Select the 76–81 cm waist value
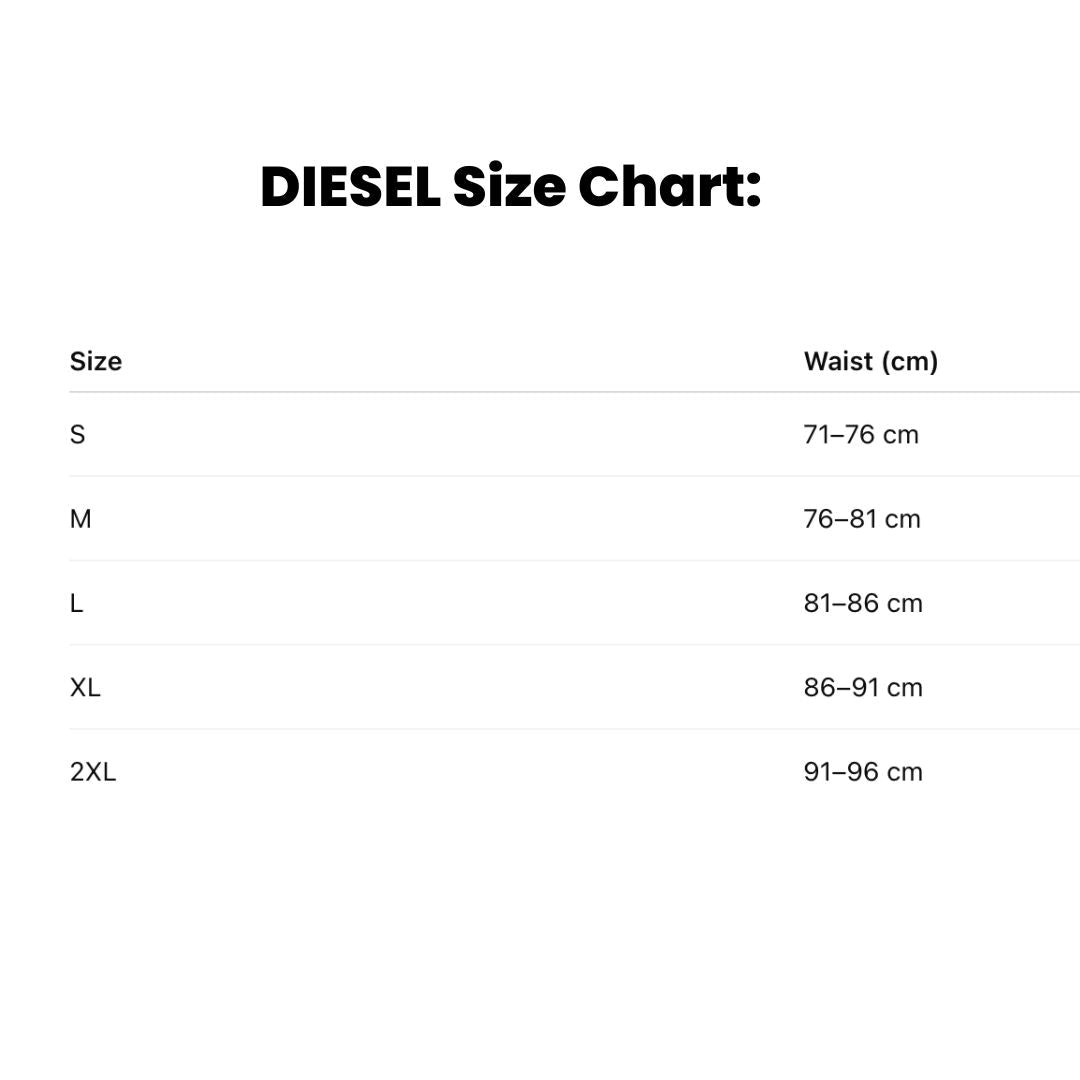This screenshot has width=1080, height=1080. [x=862, y=519]
